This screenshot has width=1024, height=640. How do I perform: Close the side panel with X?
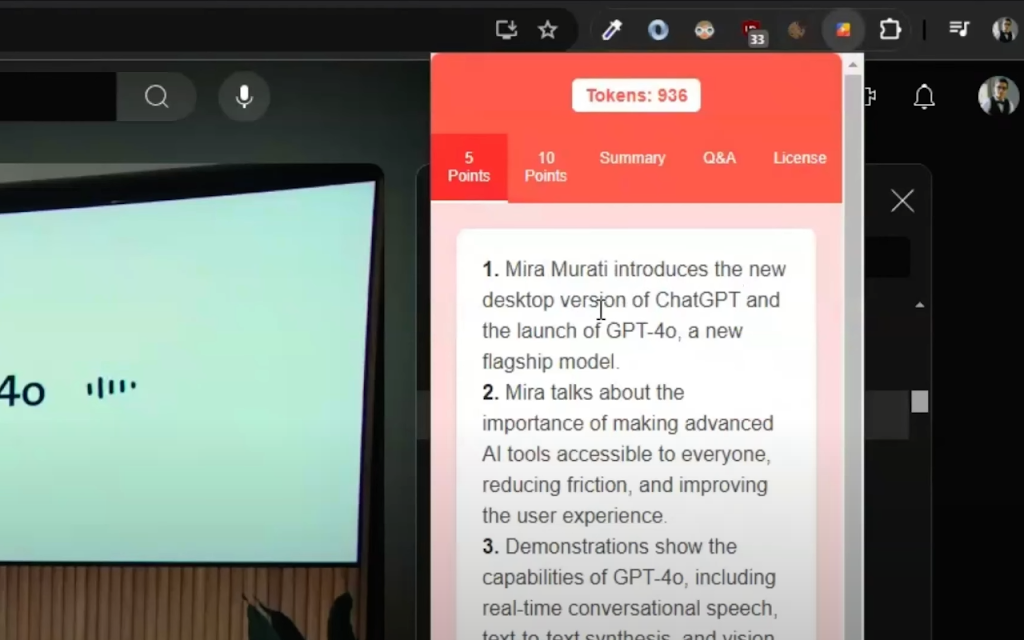pyautogui.click(x=903, y=200)
